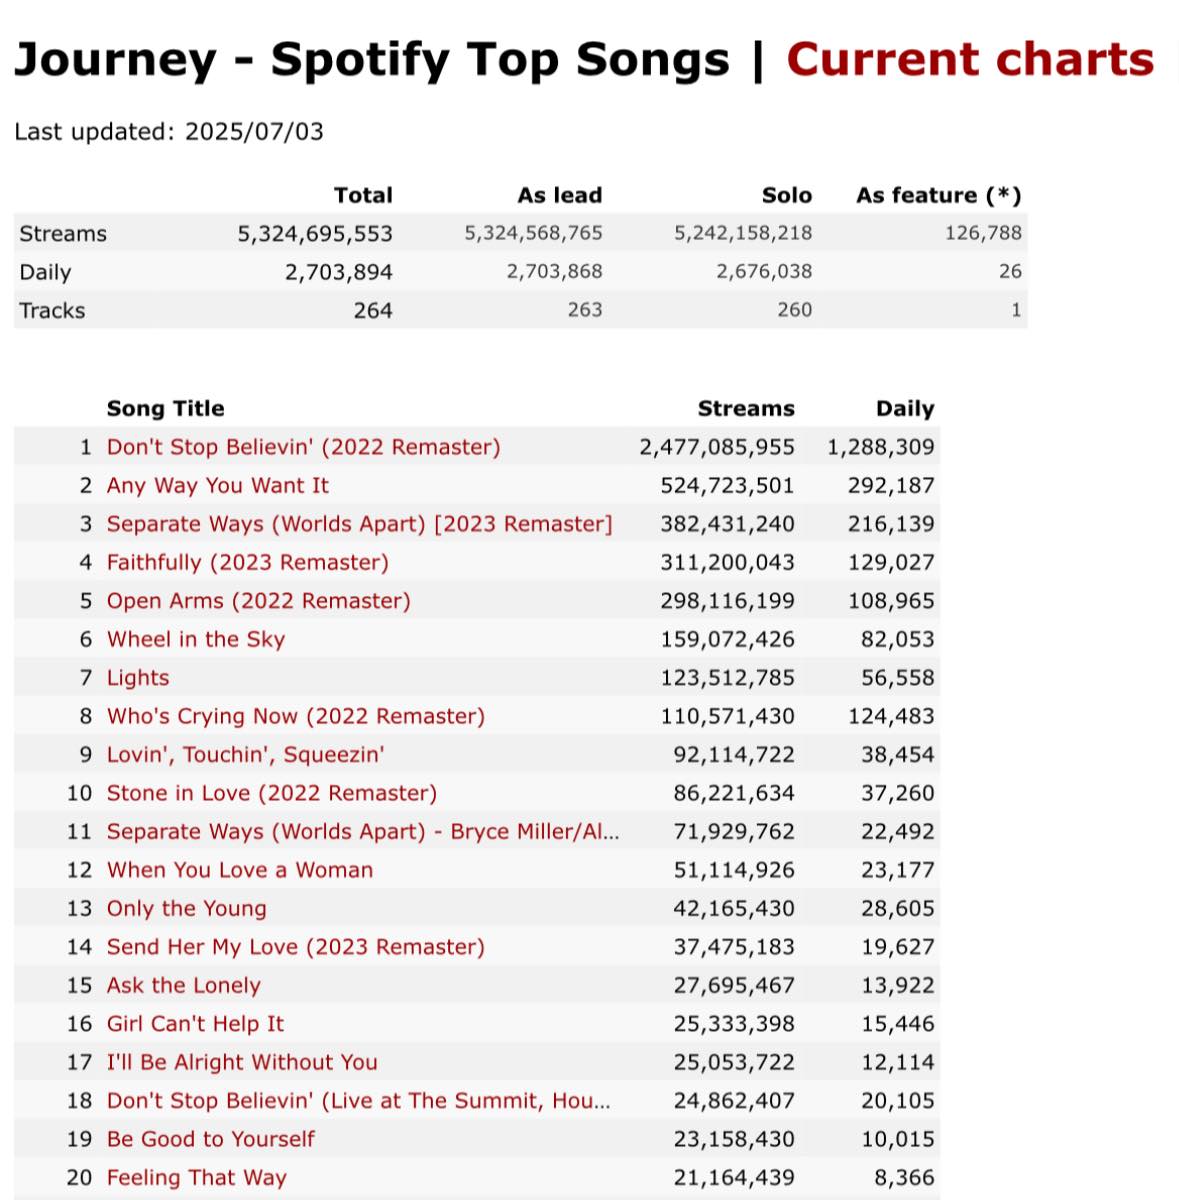Sort table by Streams column header

pyautogui.click(x=746, y=408)
